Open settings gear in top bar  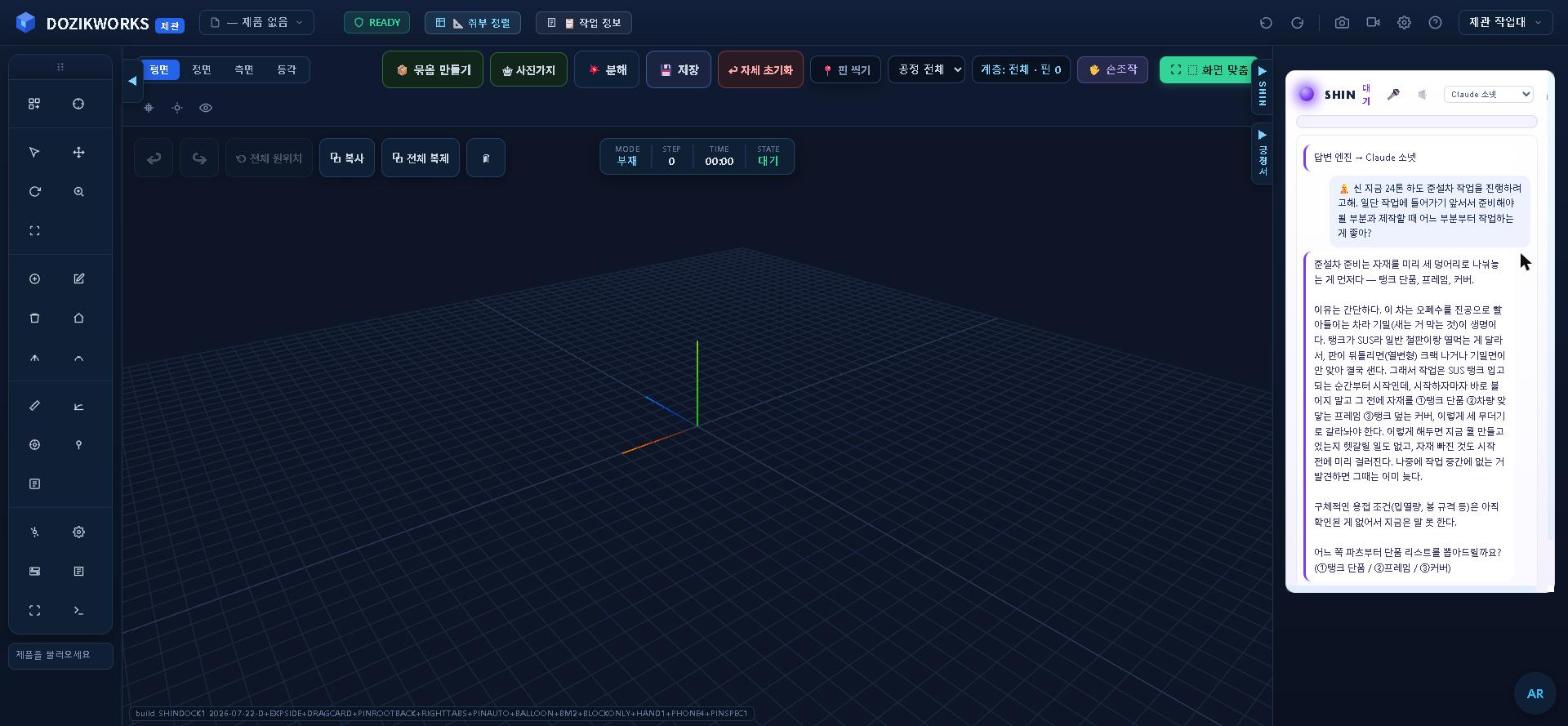click(x=1404, y=22)
